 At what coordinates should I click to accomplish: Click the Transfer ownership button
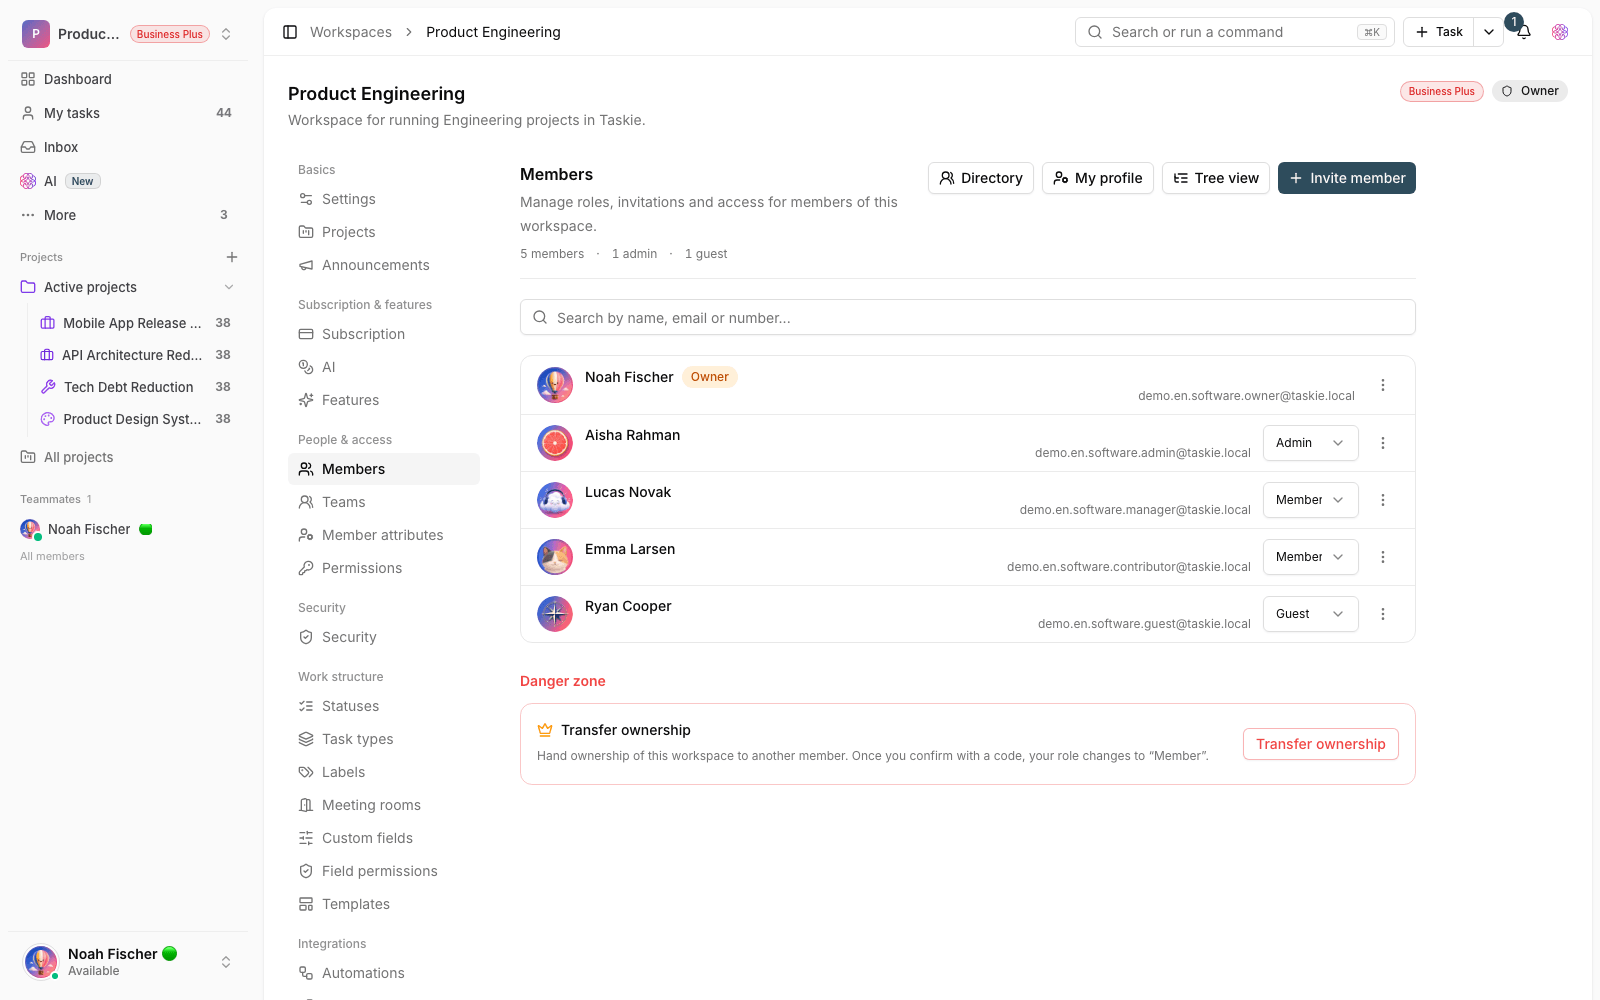click(1320, 744)
